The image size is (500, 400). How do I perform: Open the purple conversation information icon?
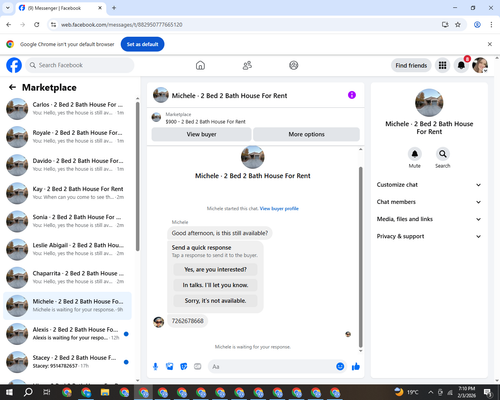coord(352,95)
